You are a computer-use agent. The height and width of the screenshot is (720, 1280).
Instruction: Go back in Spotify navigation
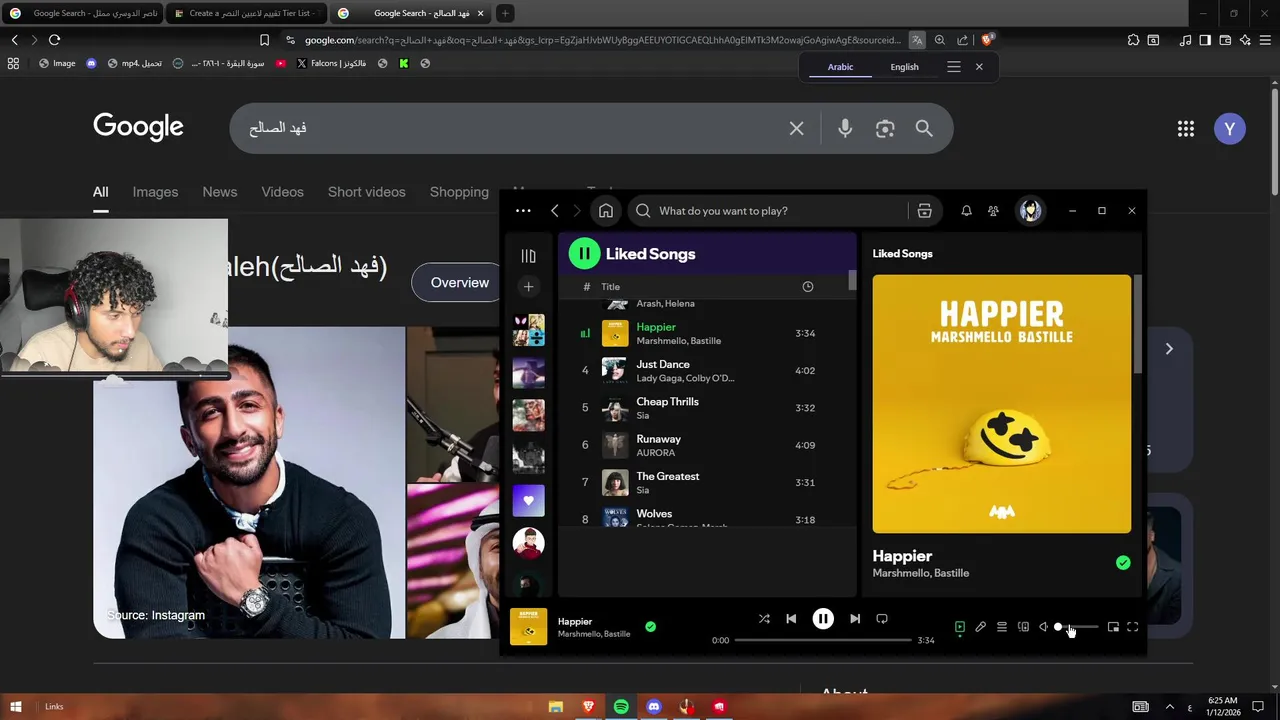555,211
